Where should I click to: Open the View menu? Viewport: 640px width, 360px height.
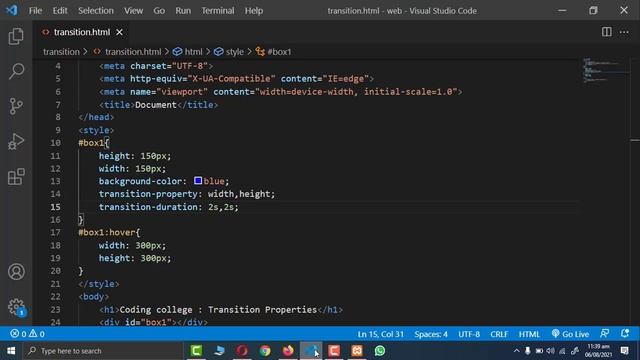click(x=133, y=11)
